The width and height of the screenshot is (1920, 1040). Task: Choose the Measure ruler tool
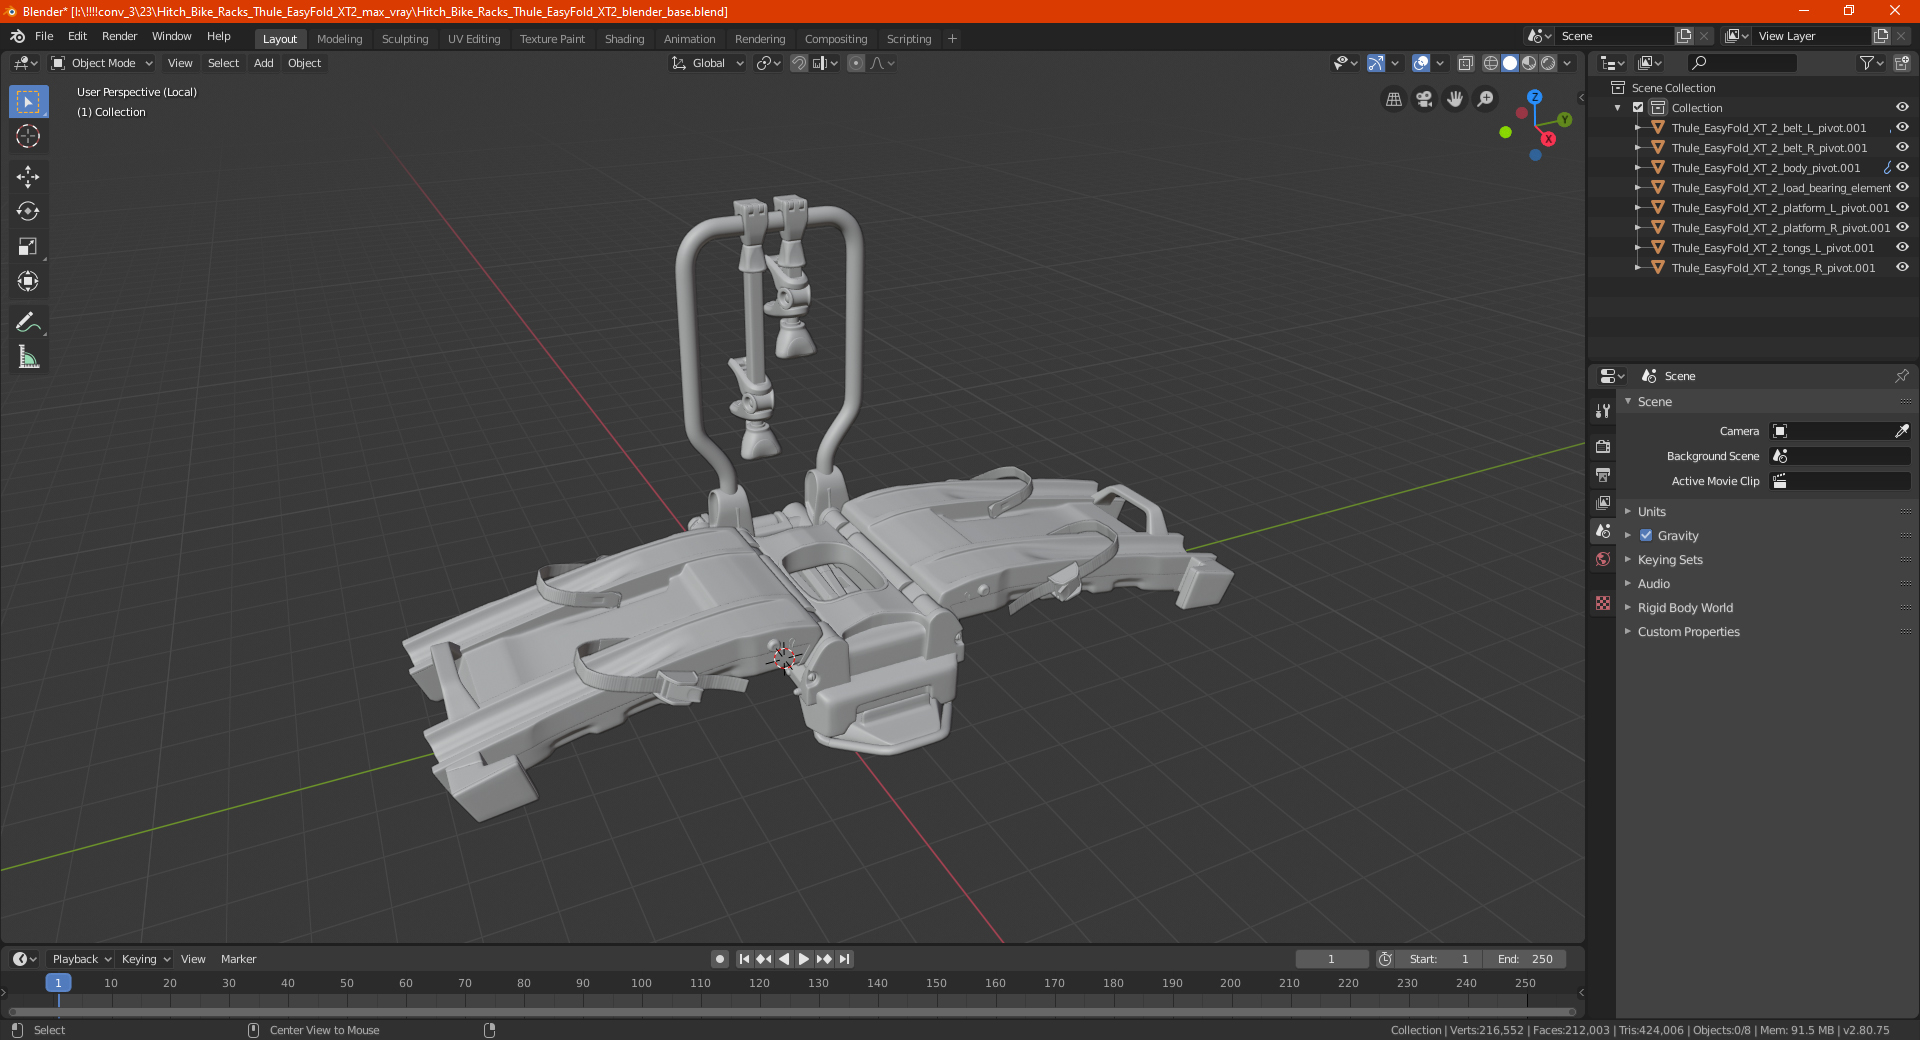(28, 357)
